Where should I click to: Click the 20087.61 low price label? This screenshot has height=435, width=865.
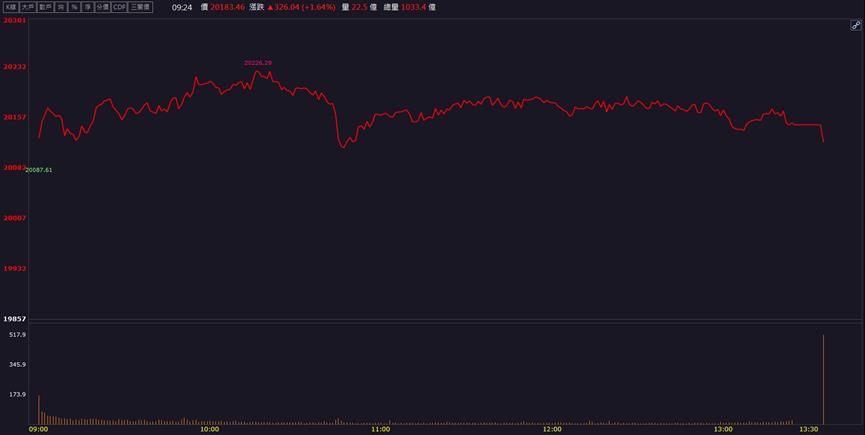[39, 170]
